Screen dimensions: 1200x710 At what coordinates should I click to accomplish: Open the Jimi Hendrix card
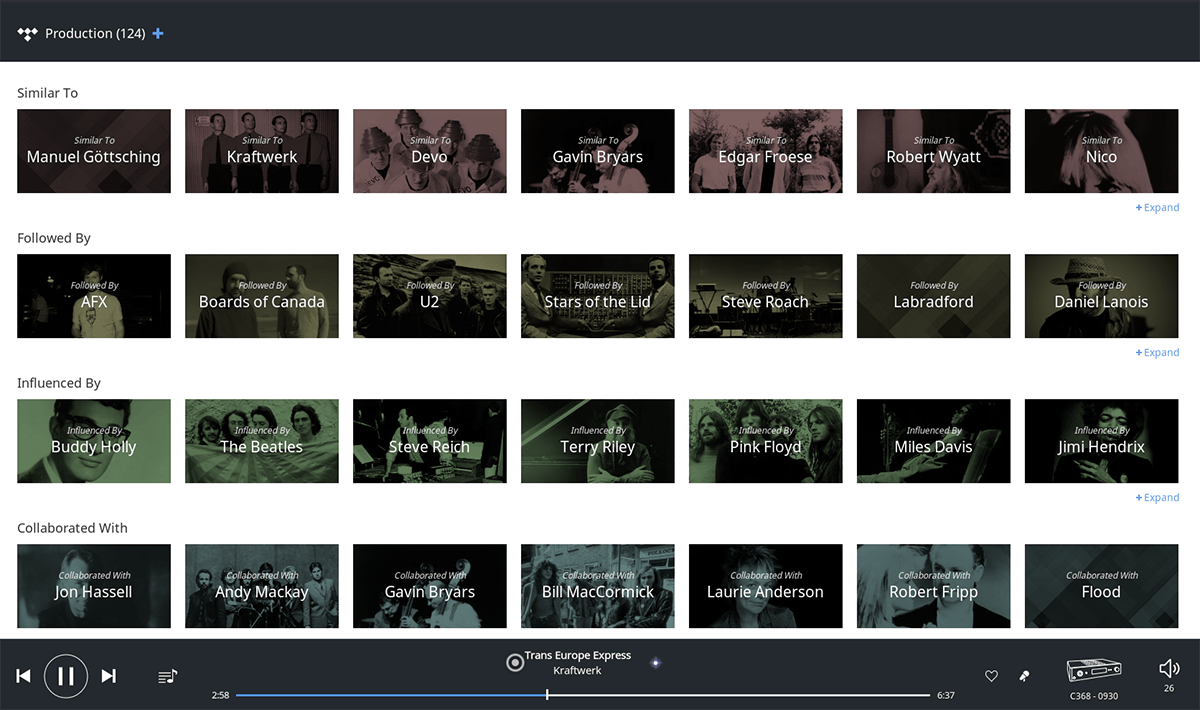pos(1102,441)
